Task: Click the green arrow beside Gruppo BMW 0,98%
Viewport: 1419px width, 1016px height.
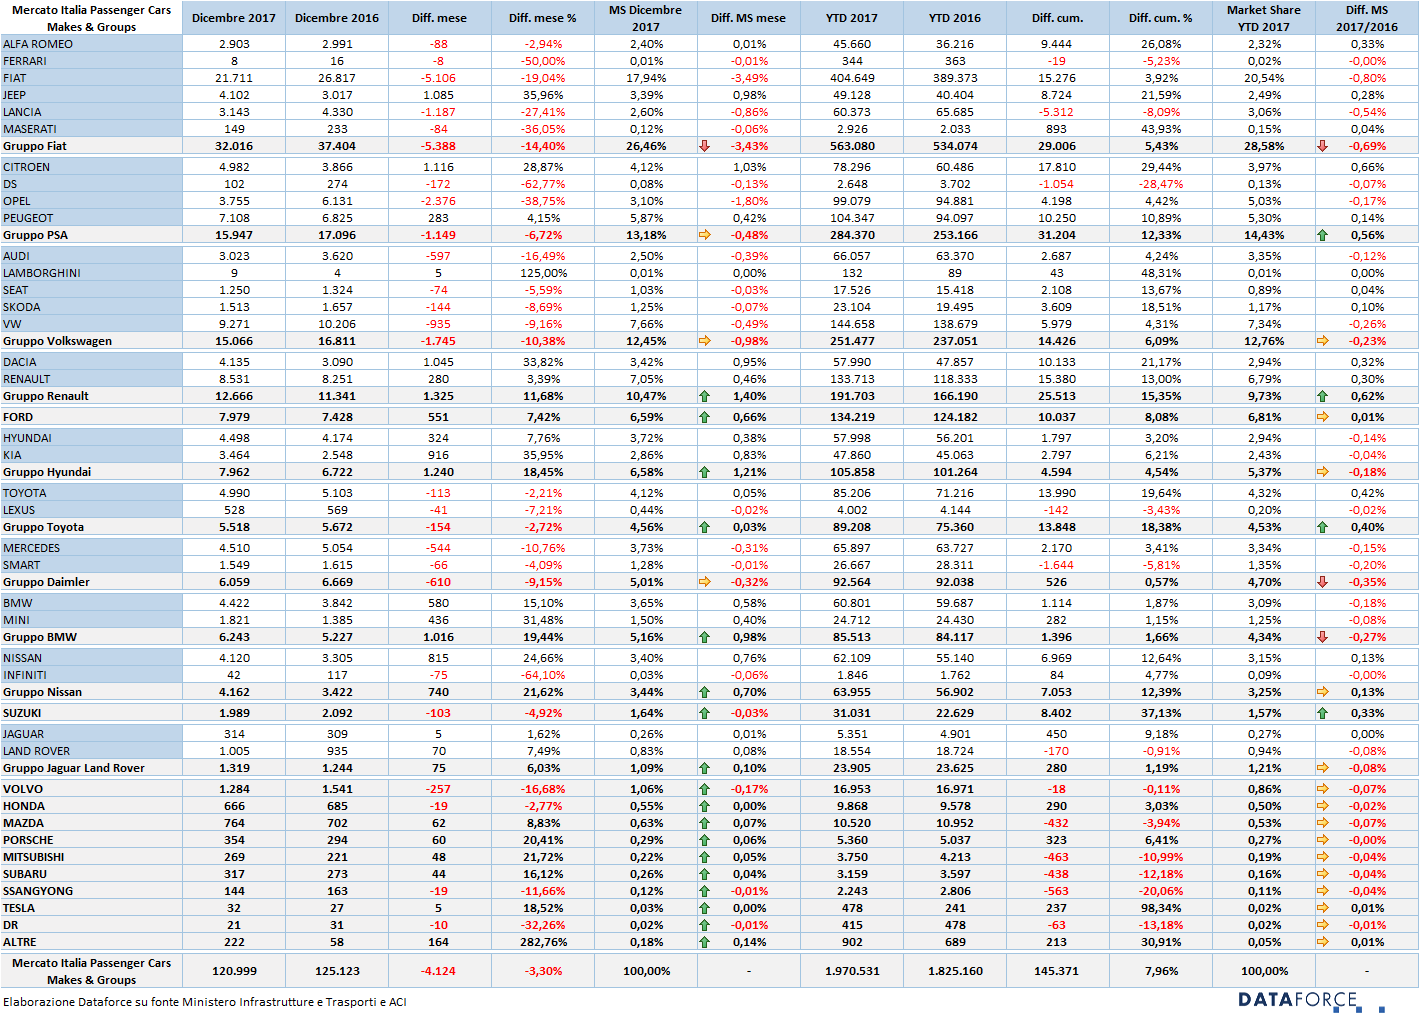Action: [704, 637]
